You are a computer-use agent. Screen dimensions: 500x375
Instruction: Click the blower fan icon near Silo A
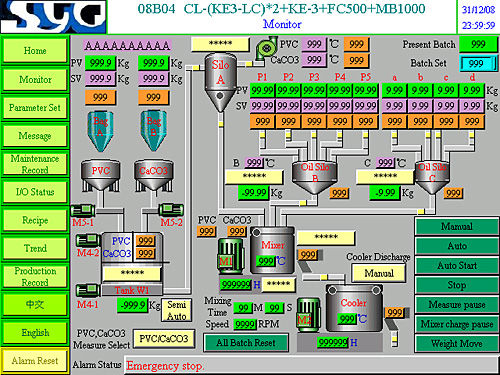click(x=266, y=49)
